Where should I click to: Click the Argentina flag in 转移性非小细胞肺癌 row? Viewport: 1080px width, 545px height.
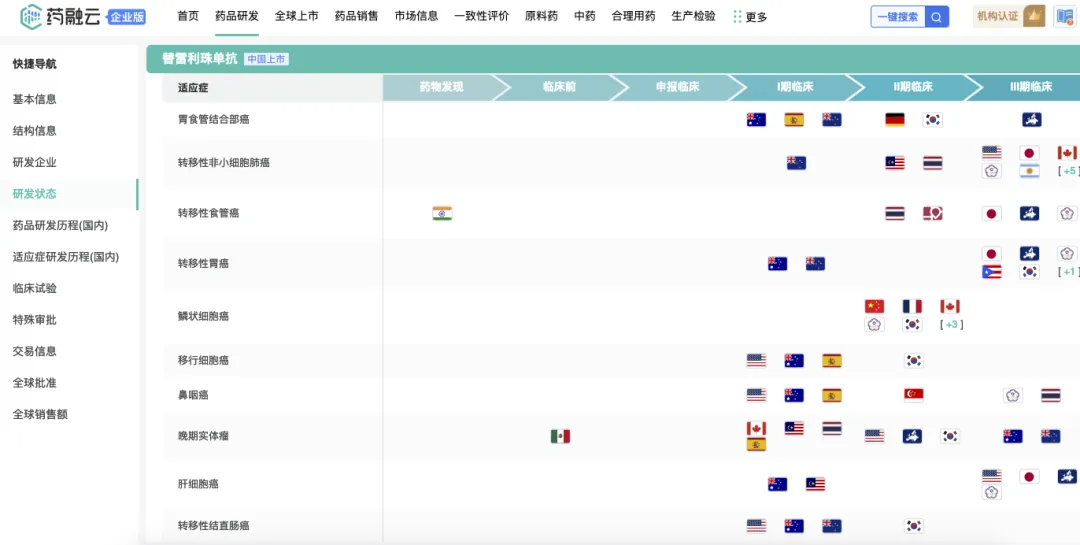point(1029,171)
